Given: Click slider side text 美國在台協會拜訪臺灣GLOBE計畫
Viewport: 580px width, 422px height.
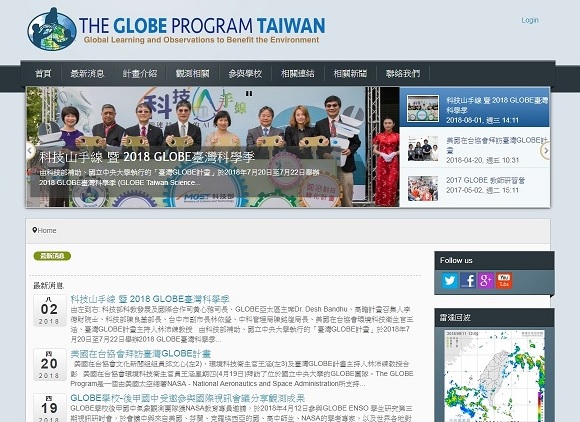Looking at the screenshot, I should 497,145.
